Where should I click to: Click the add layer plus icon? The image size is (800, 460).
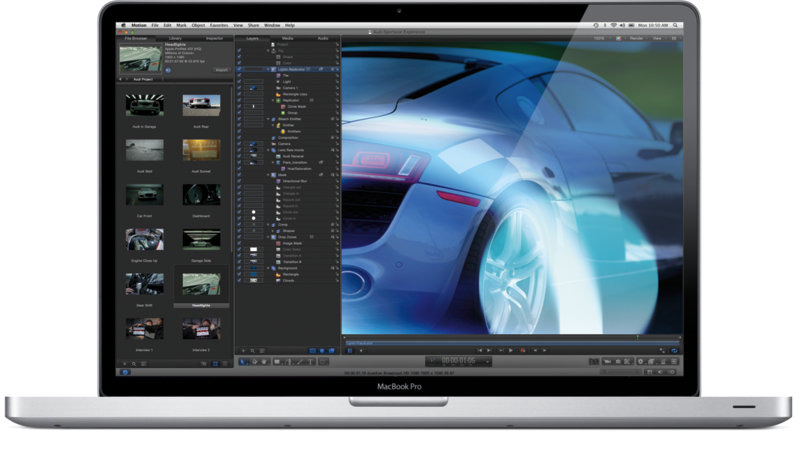[x=241, y=351]
